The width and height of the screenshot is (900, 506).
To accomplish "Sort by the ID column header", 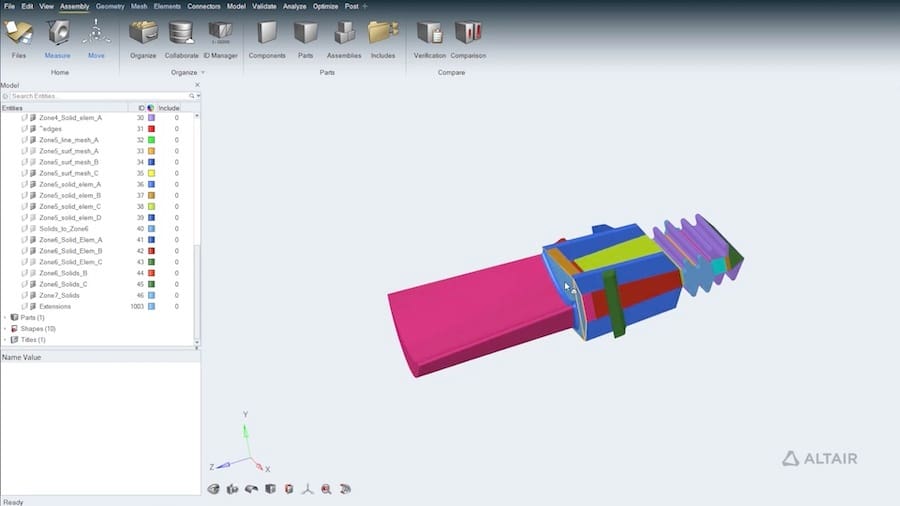I will point(141,108).
